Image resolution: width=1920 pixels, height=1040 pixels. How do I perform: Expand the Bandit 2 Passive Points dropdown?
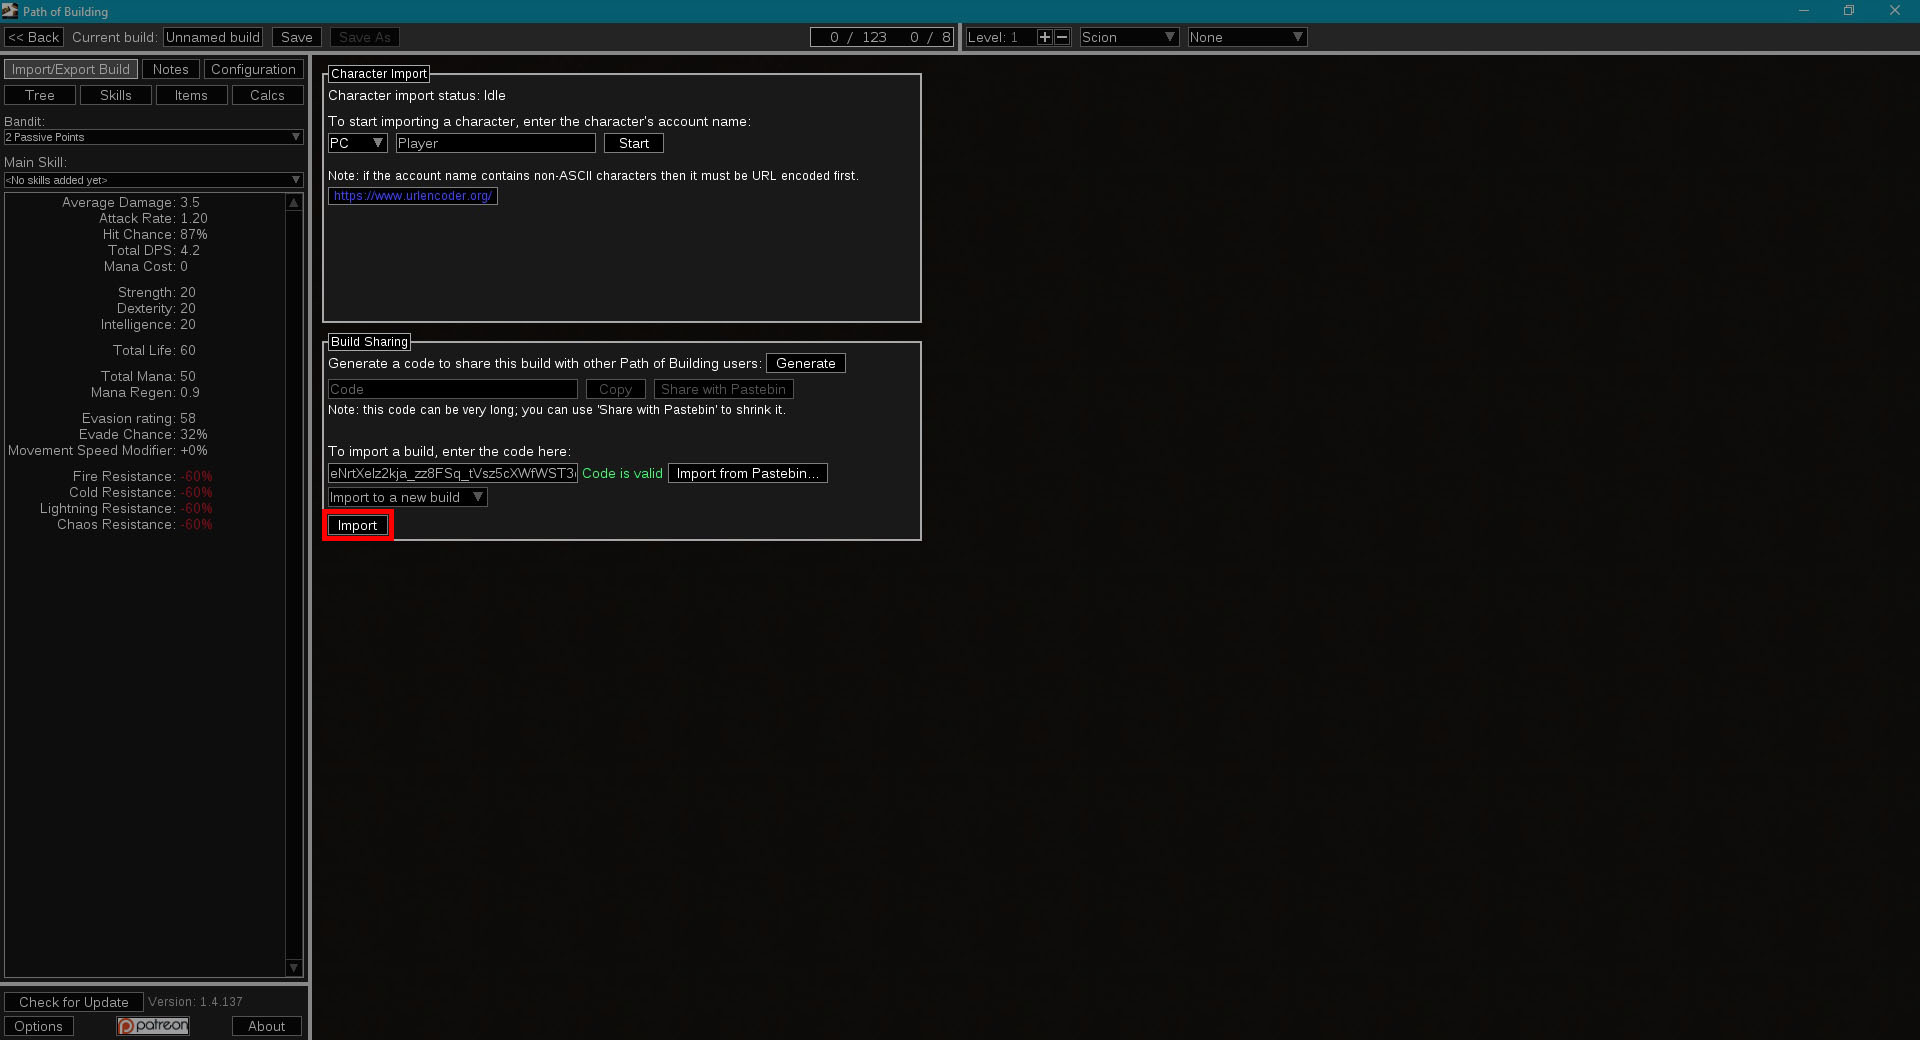[154, 137]
